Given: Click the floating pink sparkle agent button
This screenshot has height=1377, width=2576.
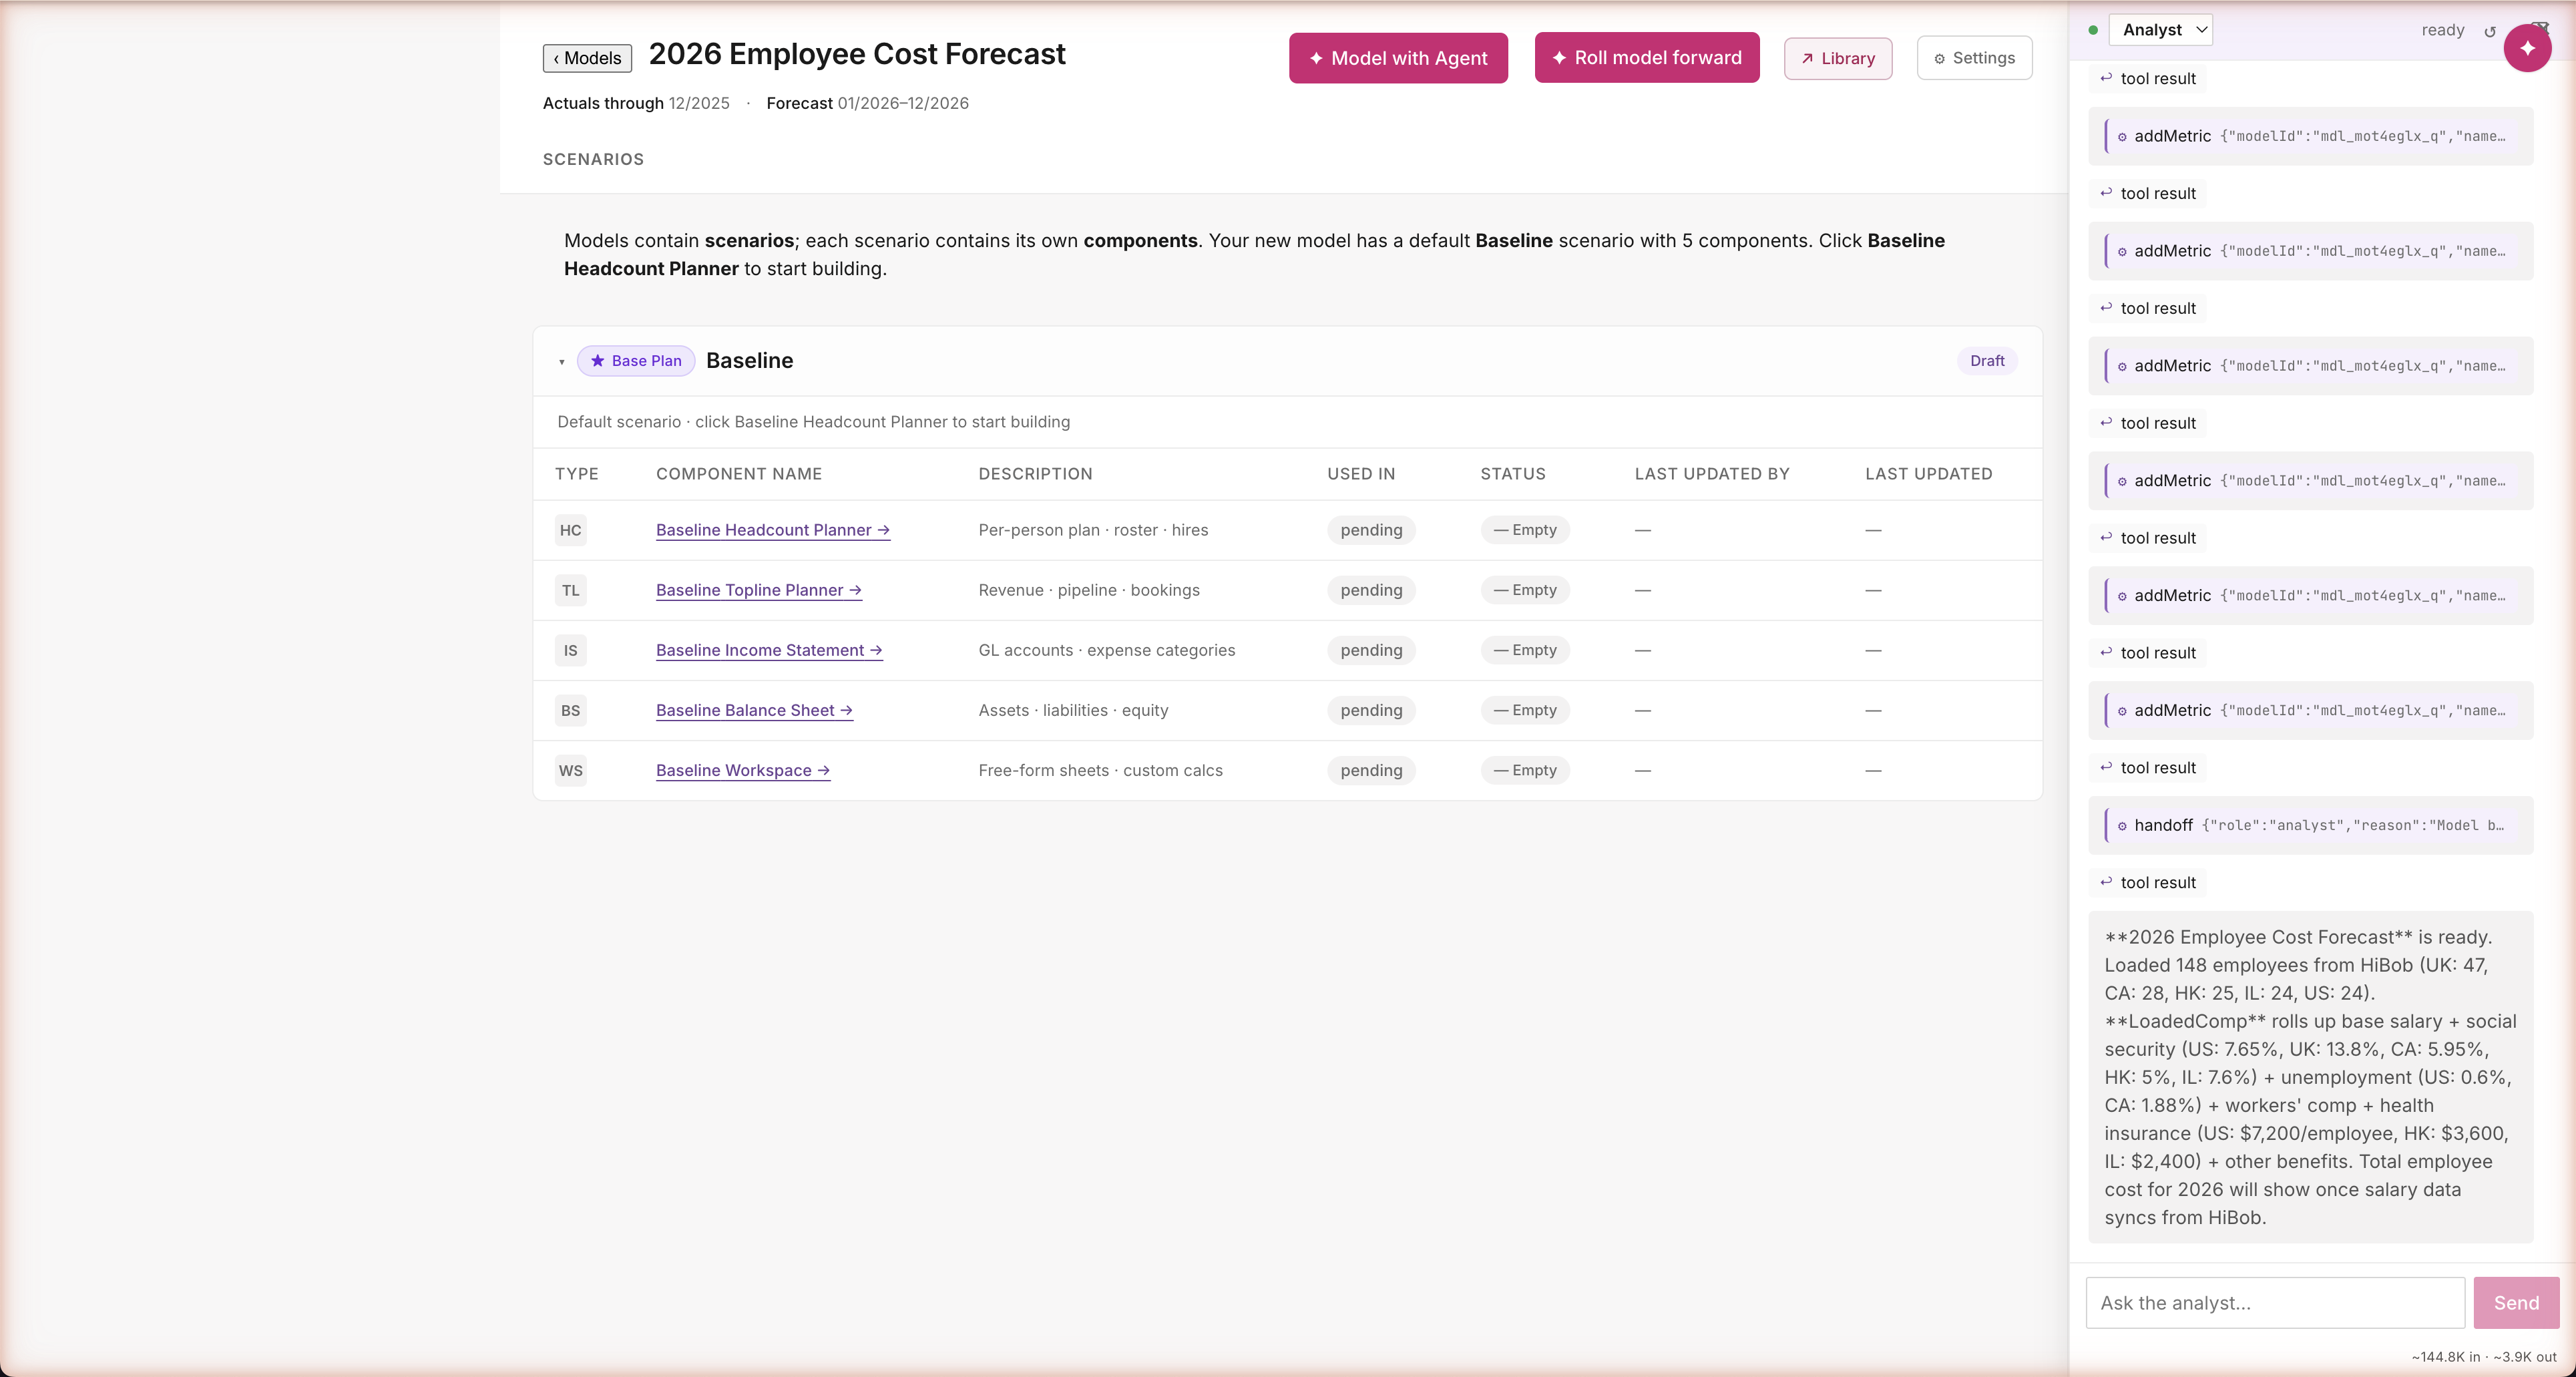Looking at the screenshot, I should pyautogui.click(x=2527, y=48).
